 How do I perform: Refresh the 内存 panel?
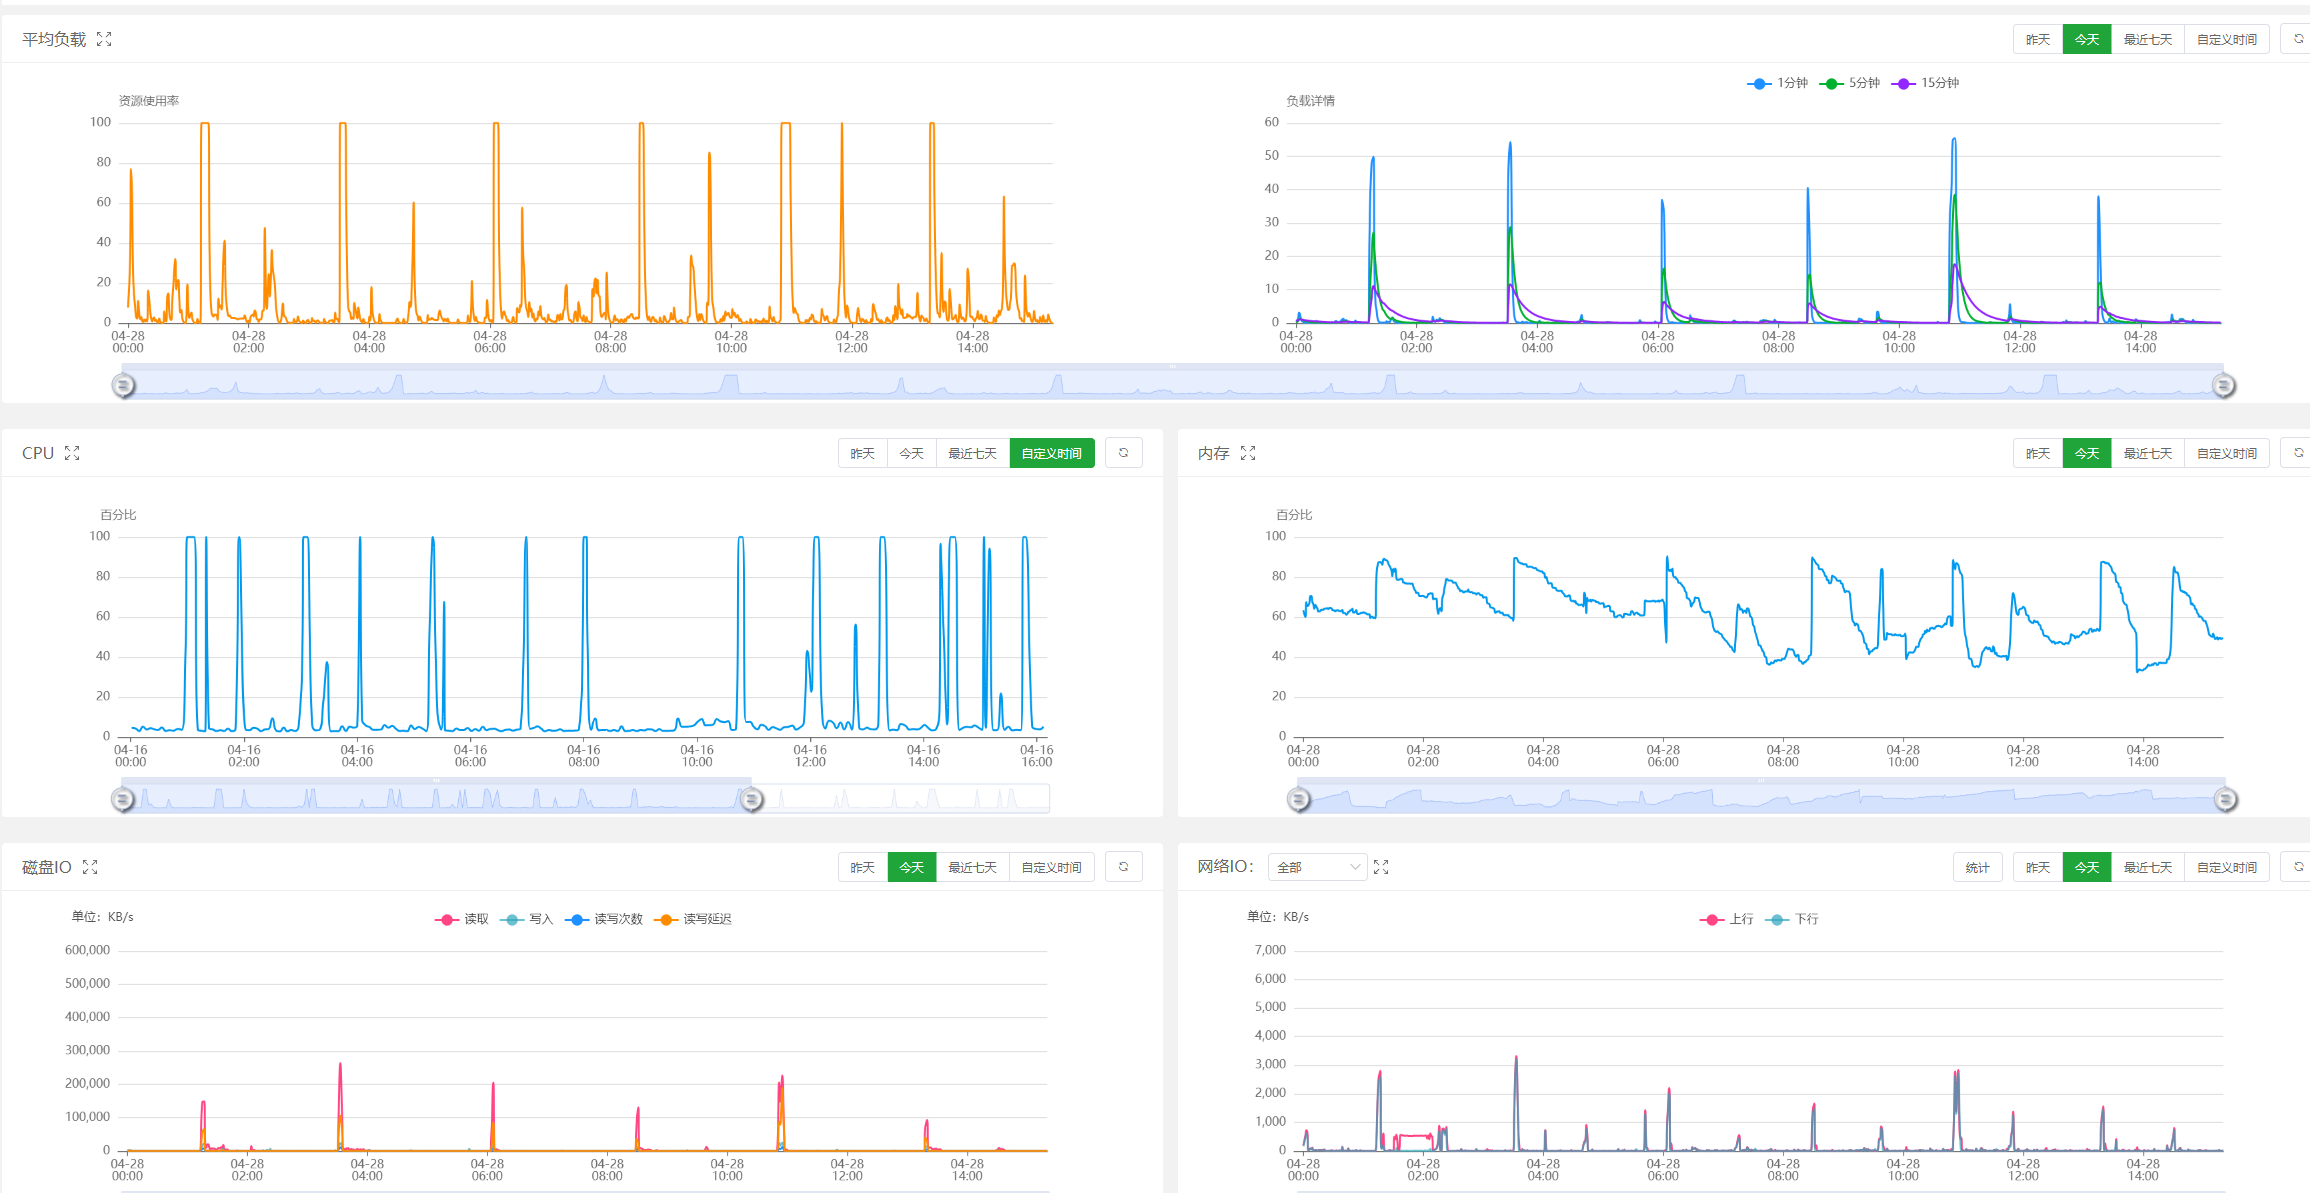pyautogui.click(x=2298, y=453)
